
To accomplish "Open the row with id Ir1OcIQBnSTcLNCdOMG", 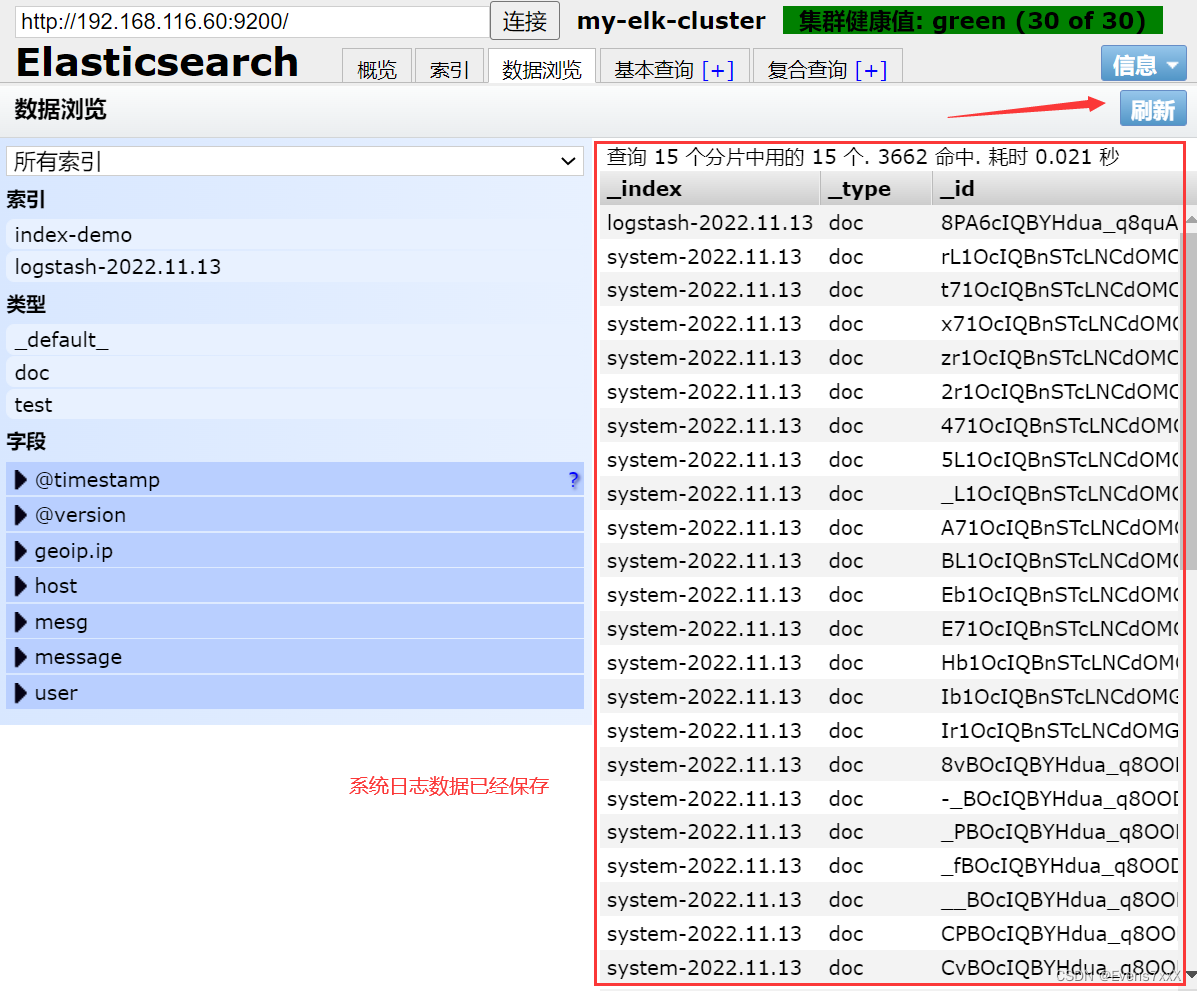I will click(889, 731).
